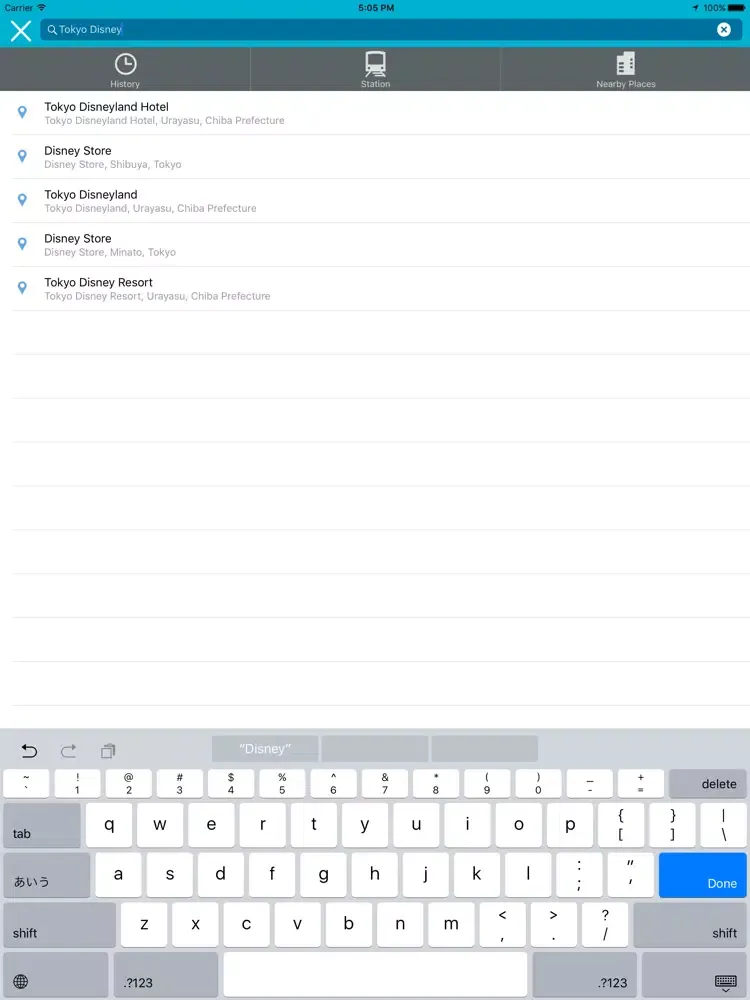This screenshot has height=1000, width=750.
Task: Tap the left shift key
Action: click(60, 925)
